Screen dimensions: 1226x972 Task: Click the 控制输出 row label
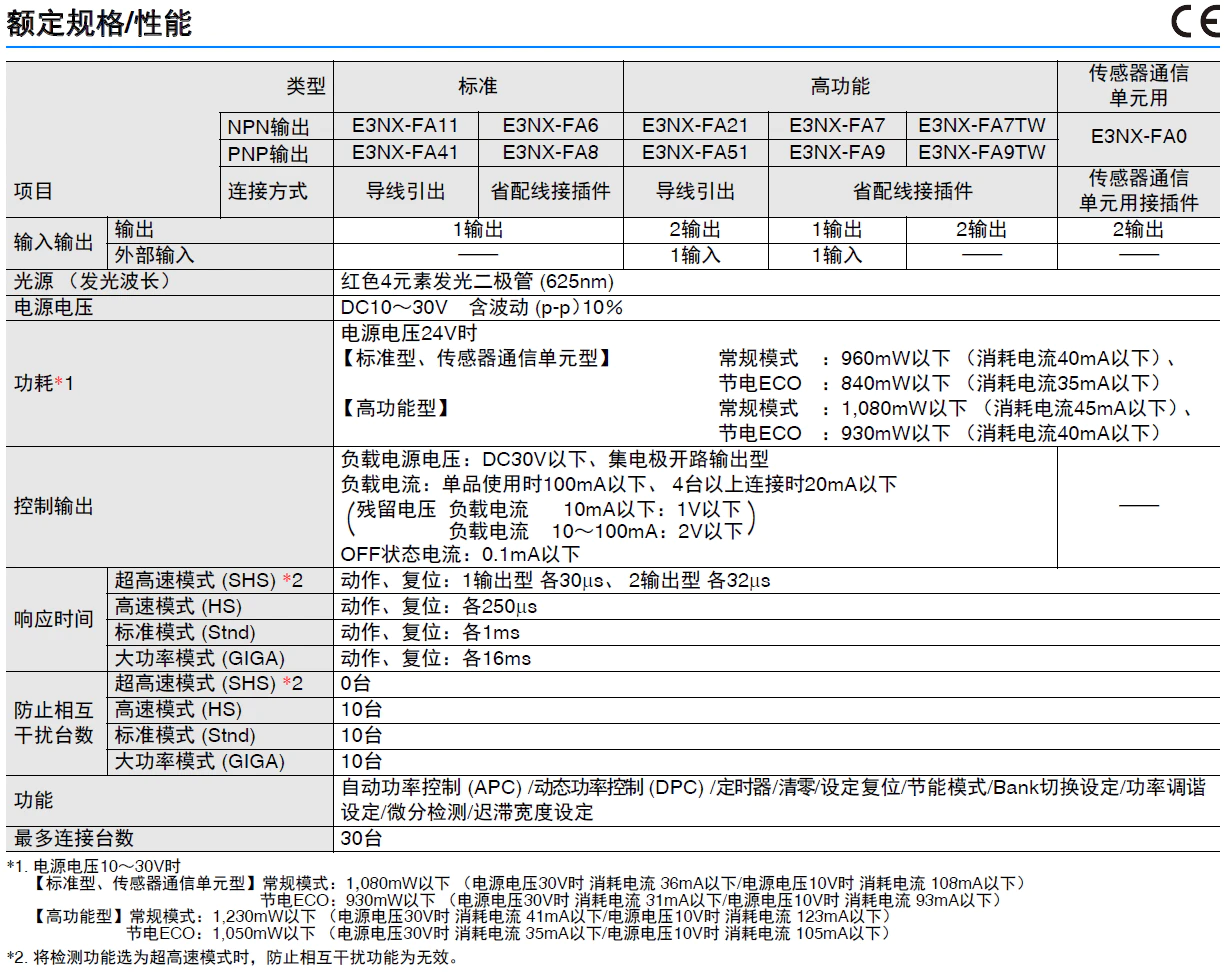[53, 507]
